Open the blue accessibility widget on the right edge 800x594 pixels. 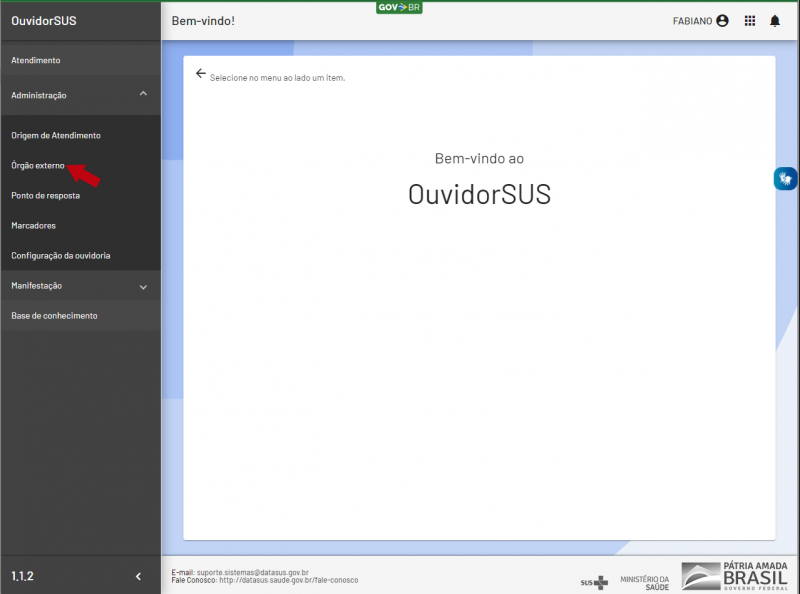click(x=785, y=178)
